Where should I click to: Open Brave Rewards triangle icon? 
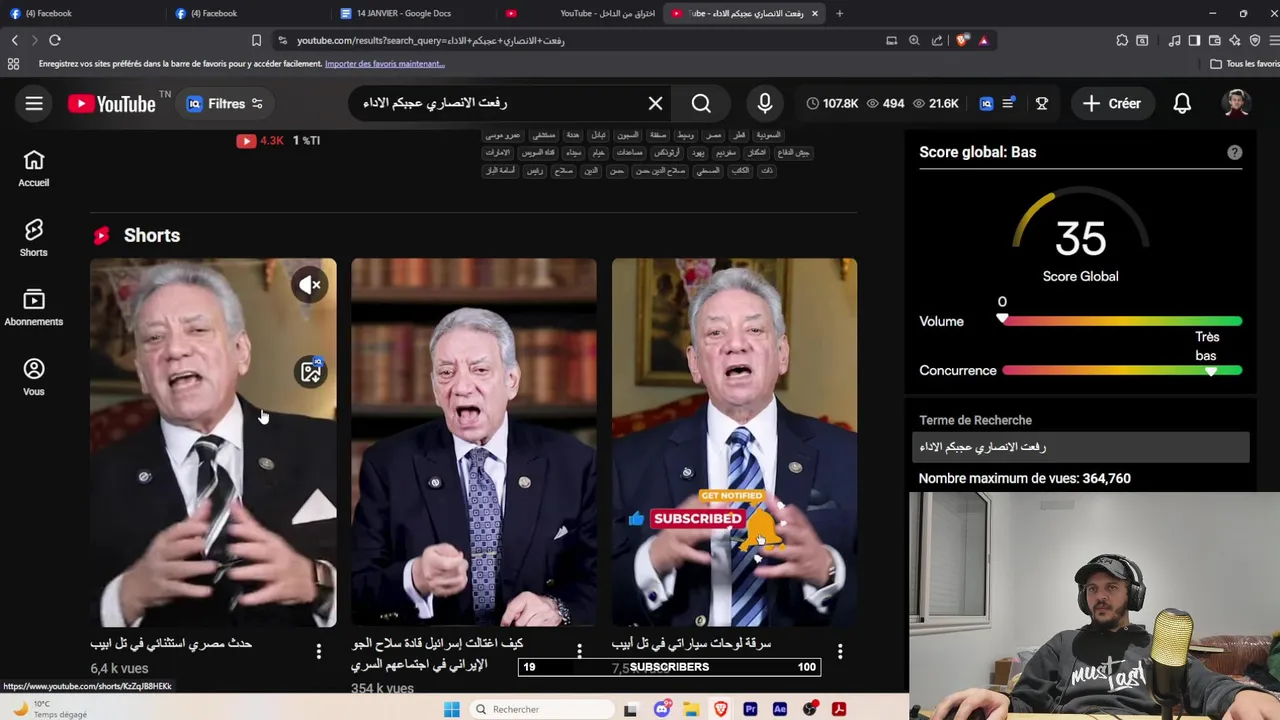[984, 40]
